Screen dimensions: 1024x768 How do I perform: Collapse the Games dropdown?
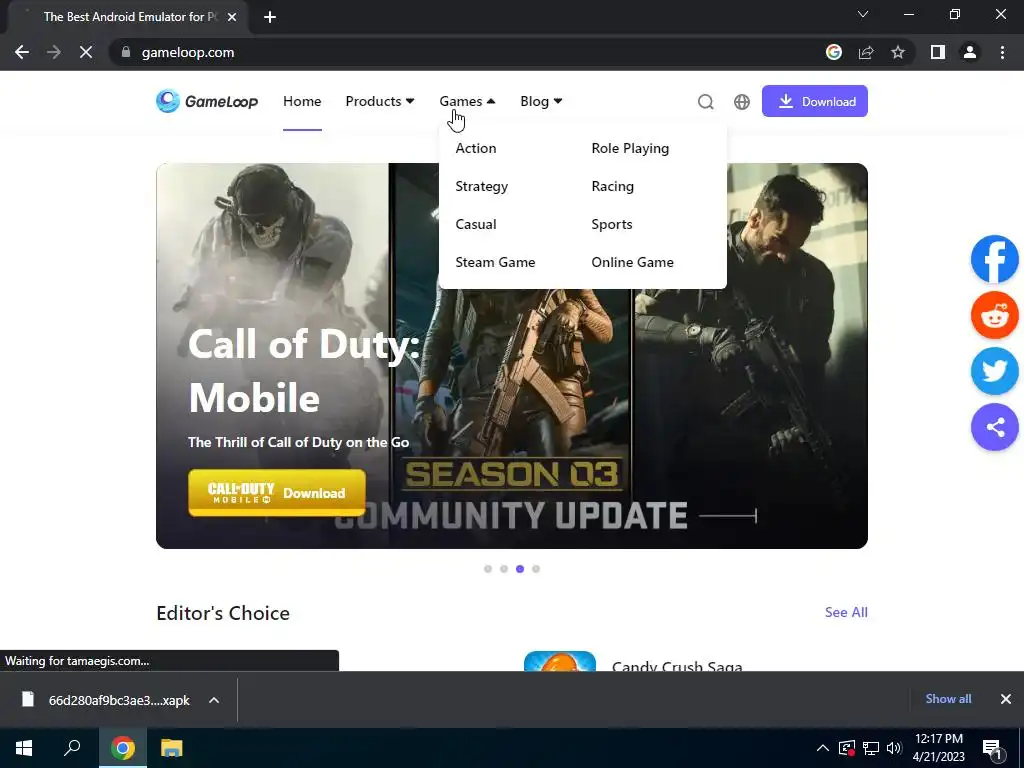468,101
